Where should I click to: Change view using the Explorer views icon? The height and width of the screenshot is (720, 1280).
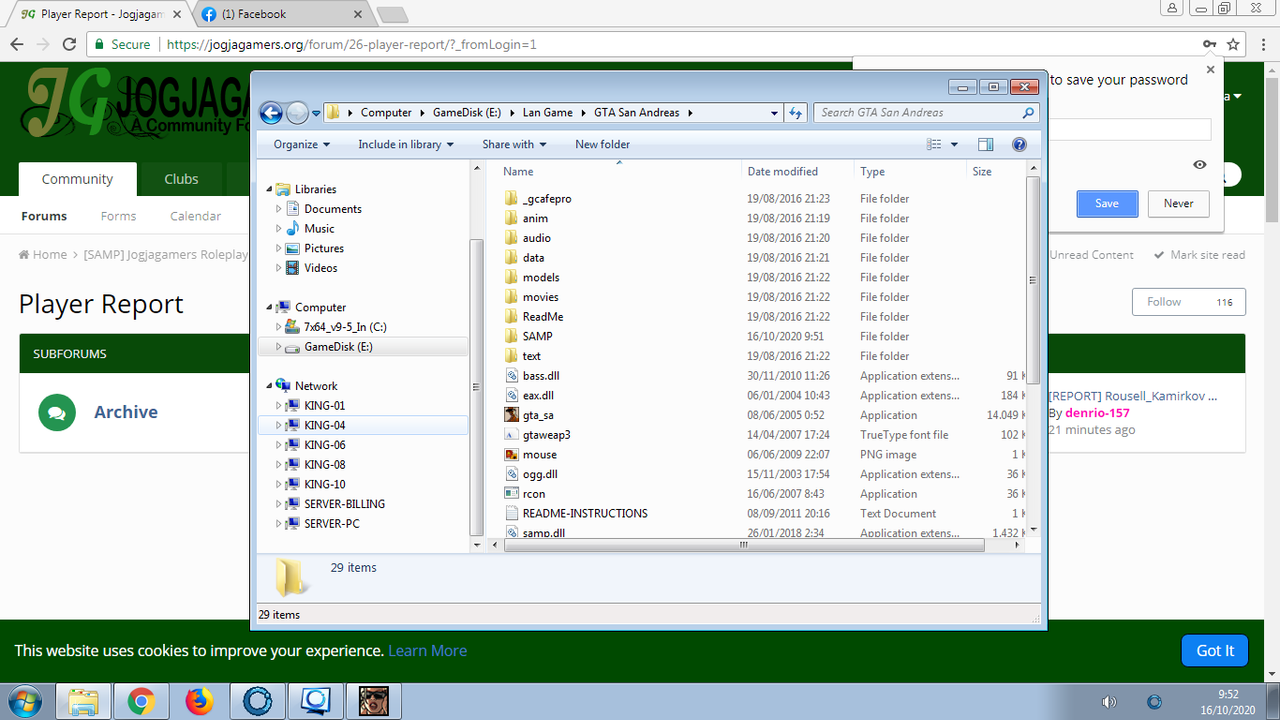click(935, 145)
